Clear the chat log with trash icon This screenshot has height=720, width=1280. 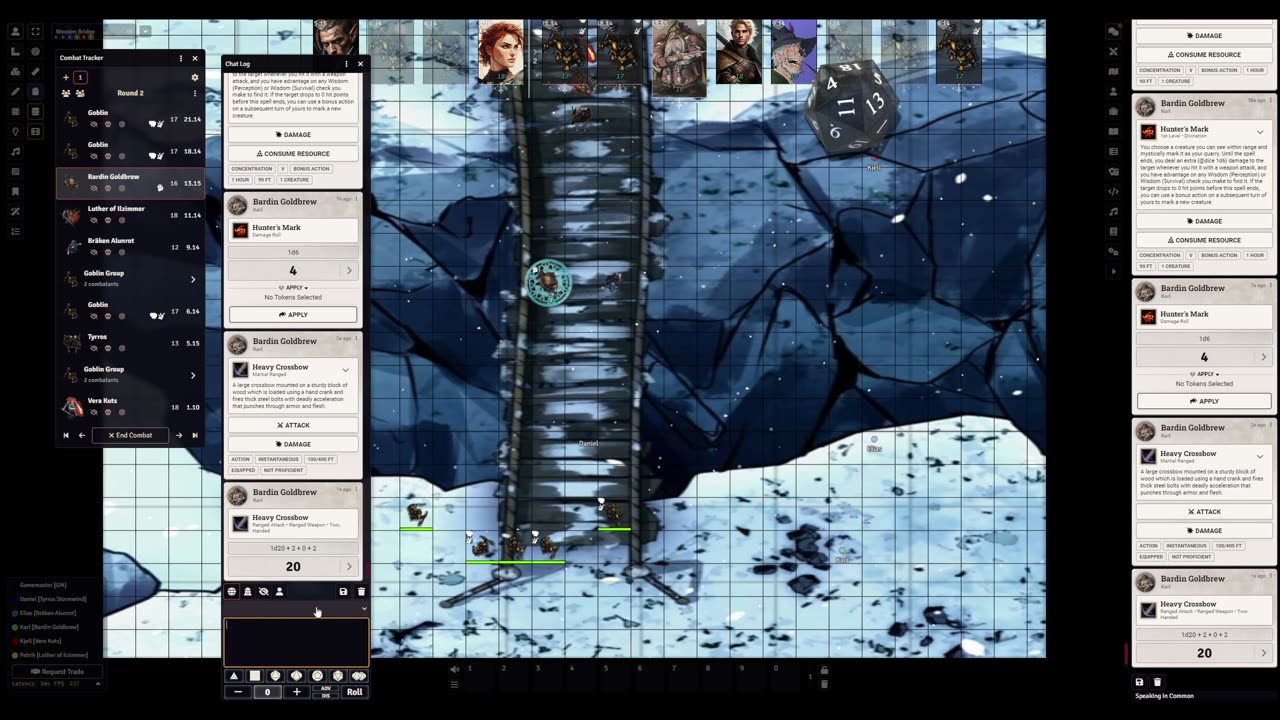(361, 592)
